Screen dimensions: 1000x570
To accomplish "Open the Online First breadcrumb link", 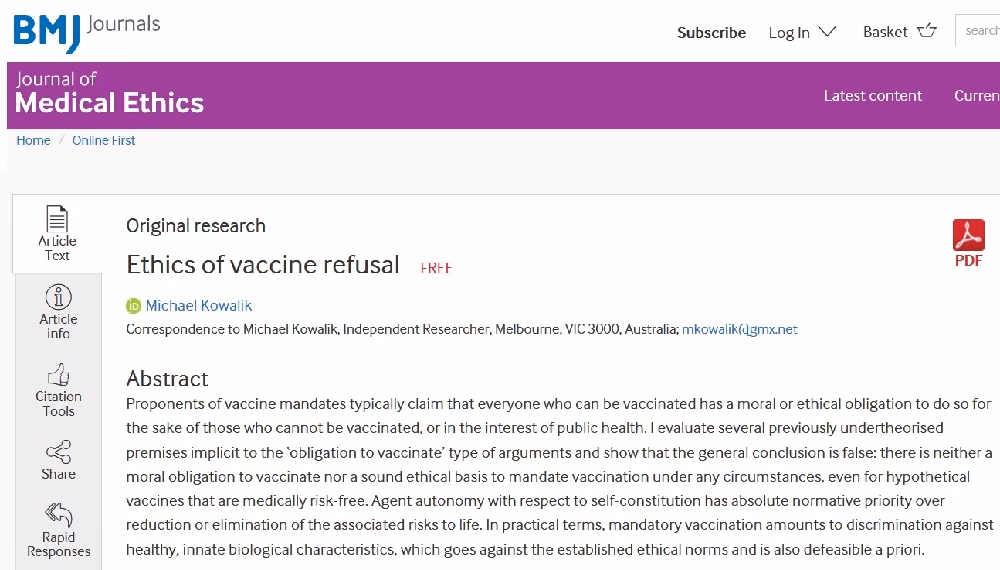I will (103, 140).
